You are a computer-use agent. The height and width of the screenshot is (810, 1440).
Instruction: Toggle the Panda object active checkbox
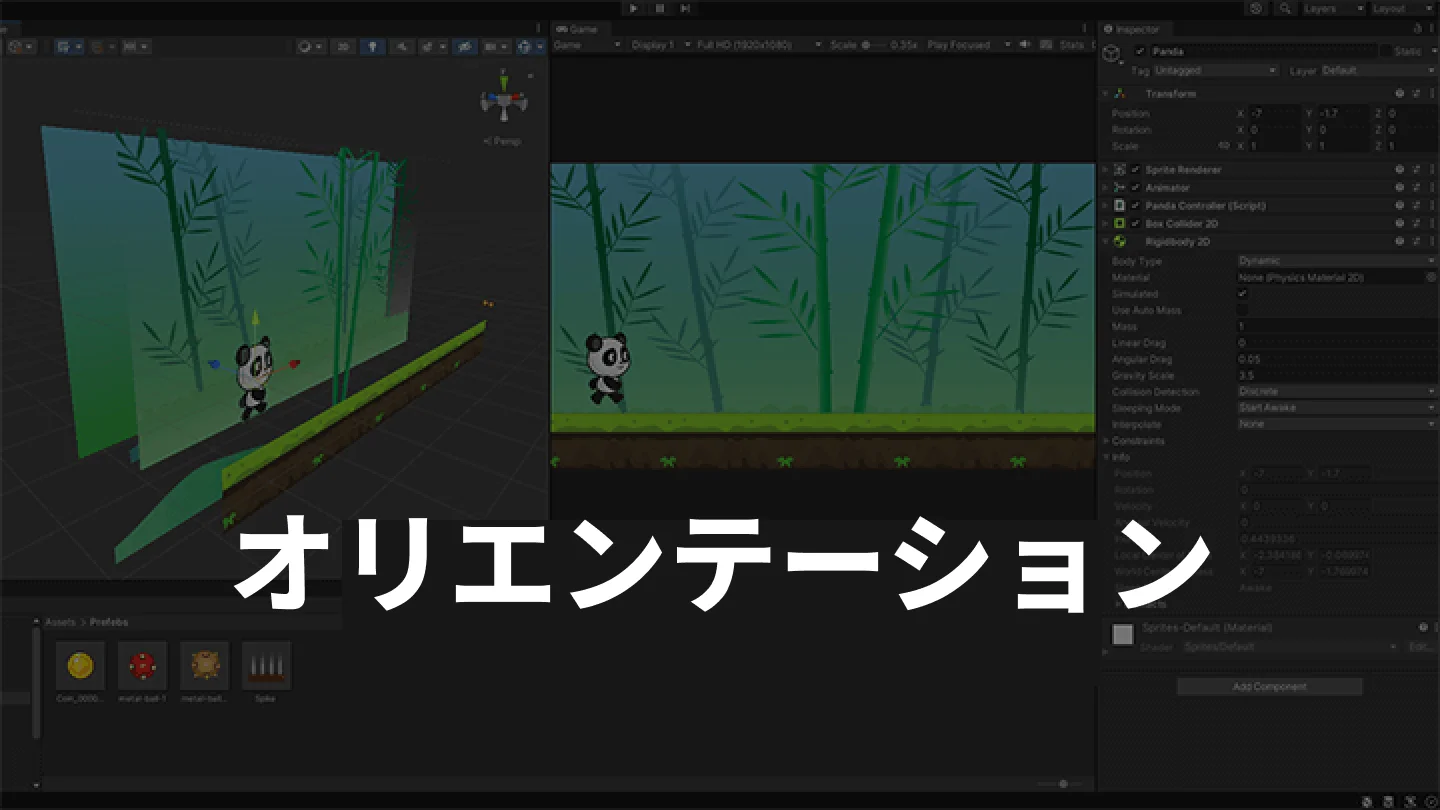pyautogui.click(x=1140, y=51)
